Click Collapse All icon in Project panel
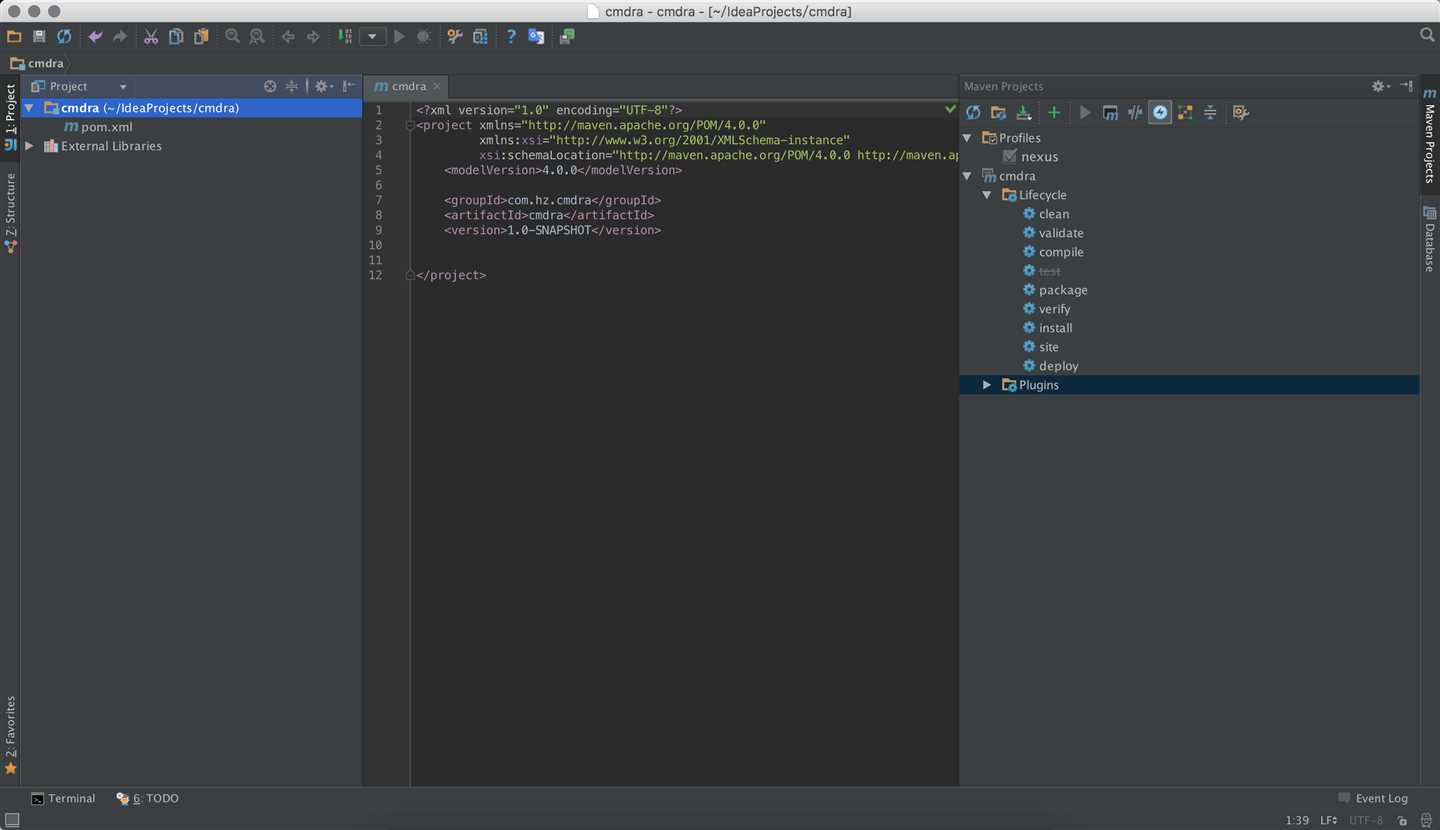1440x830 pixels. [292, 86]
